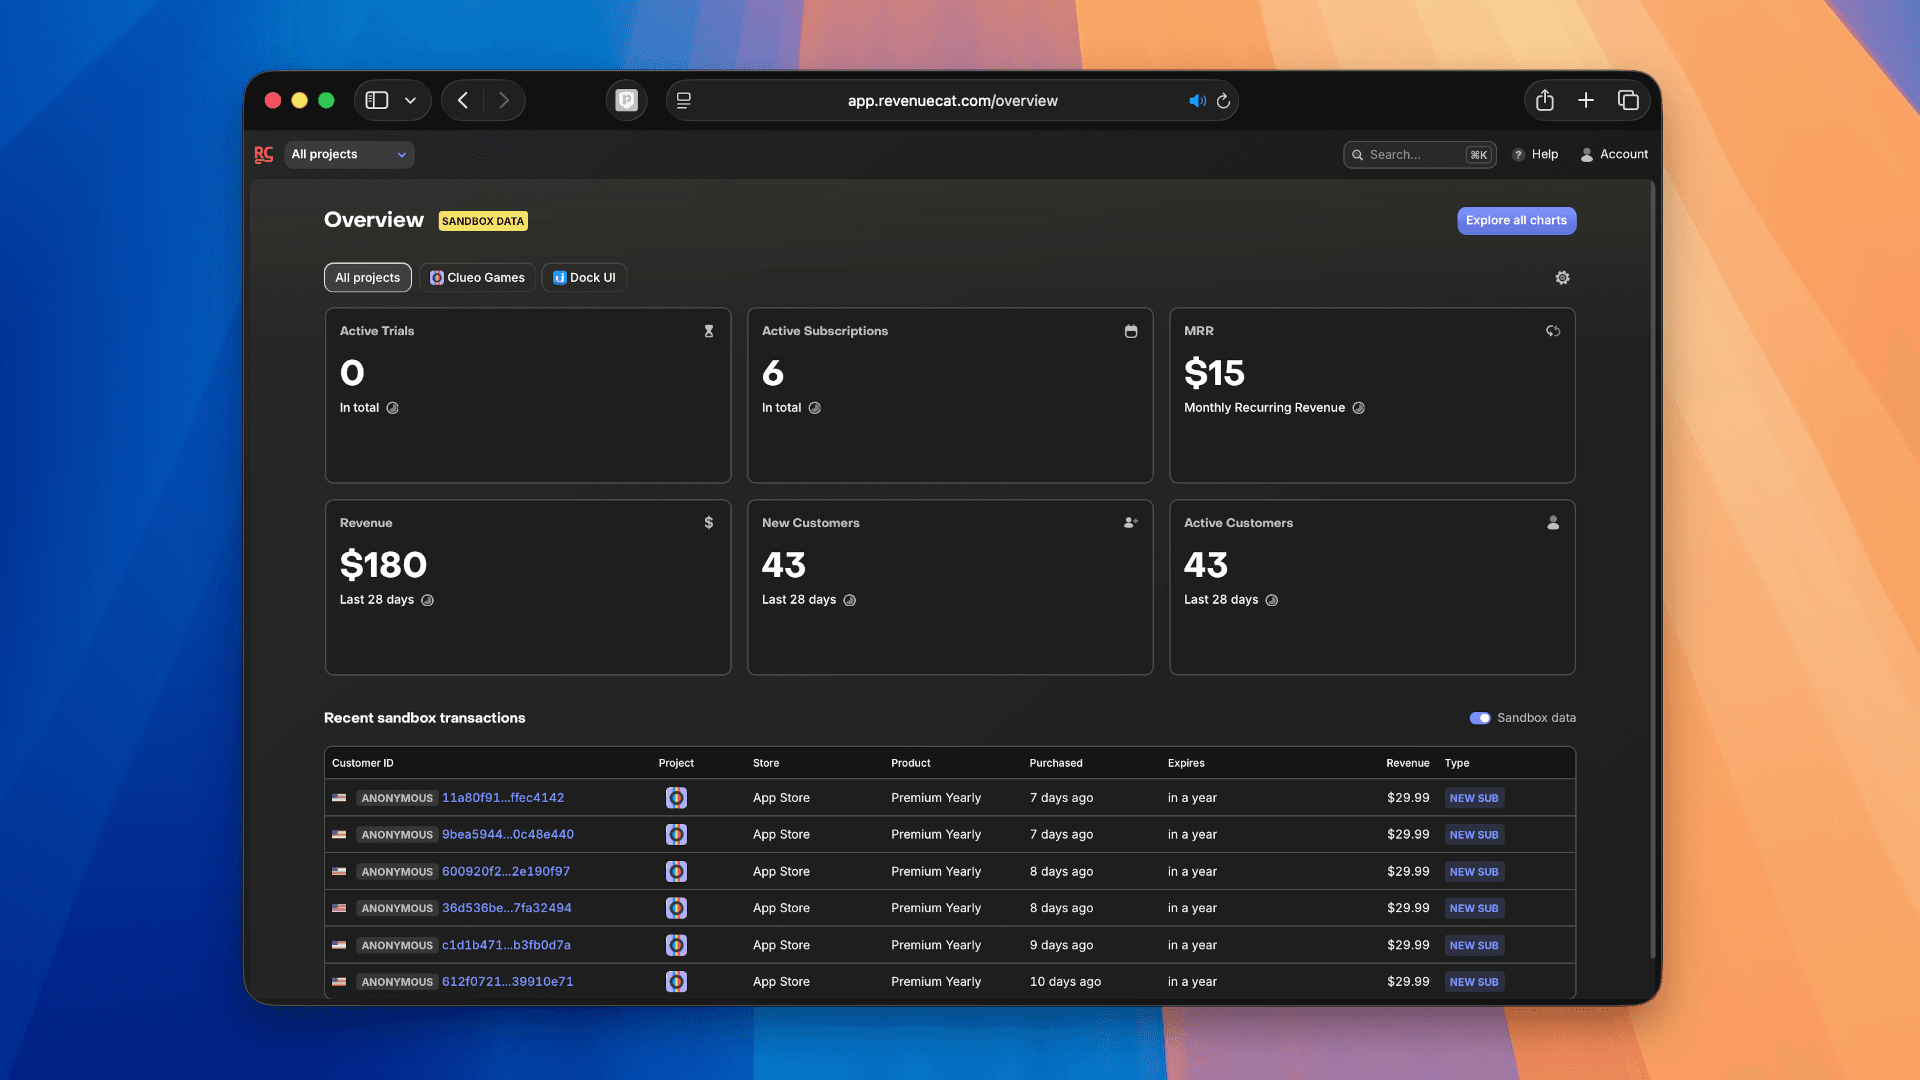Mute tab audio speaker icon
The width and height of the screenshot is (1920, 1080).
(x=1197, y=101)
